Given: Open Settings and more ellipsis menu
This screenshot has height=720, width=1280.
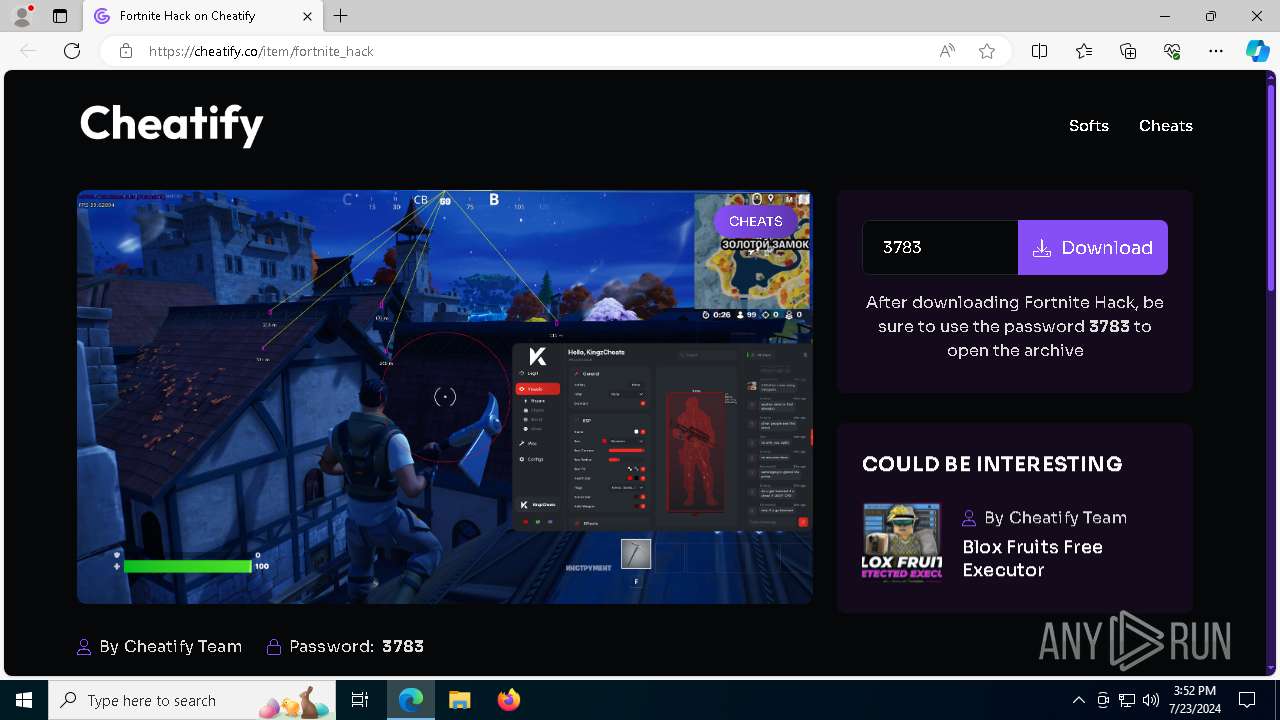Looking at the screenshot, I should coord(1216,51).
